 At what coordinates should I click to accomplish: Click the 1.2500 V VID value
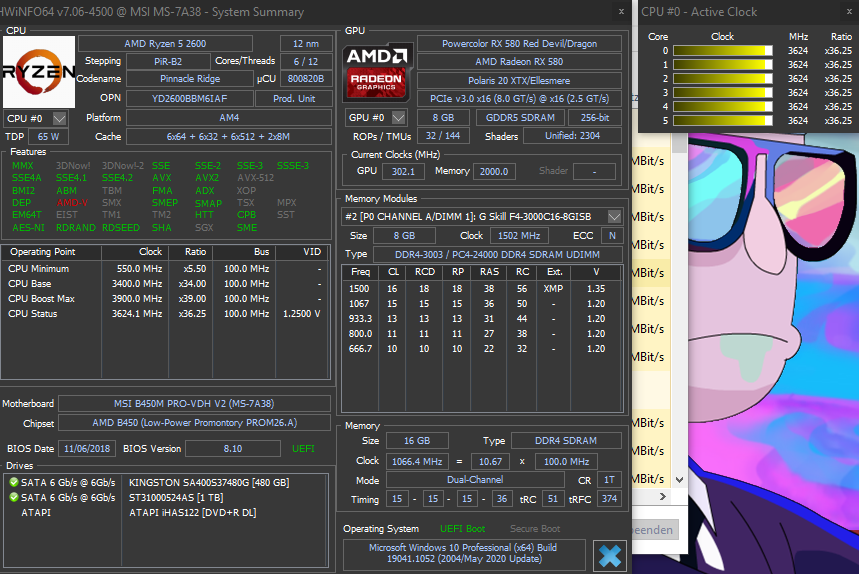302,314
